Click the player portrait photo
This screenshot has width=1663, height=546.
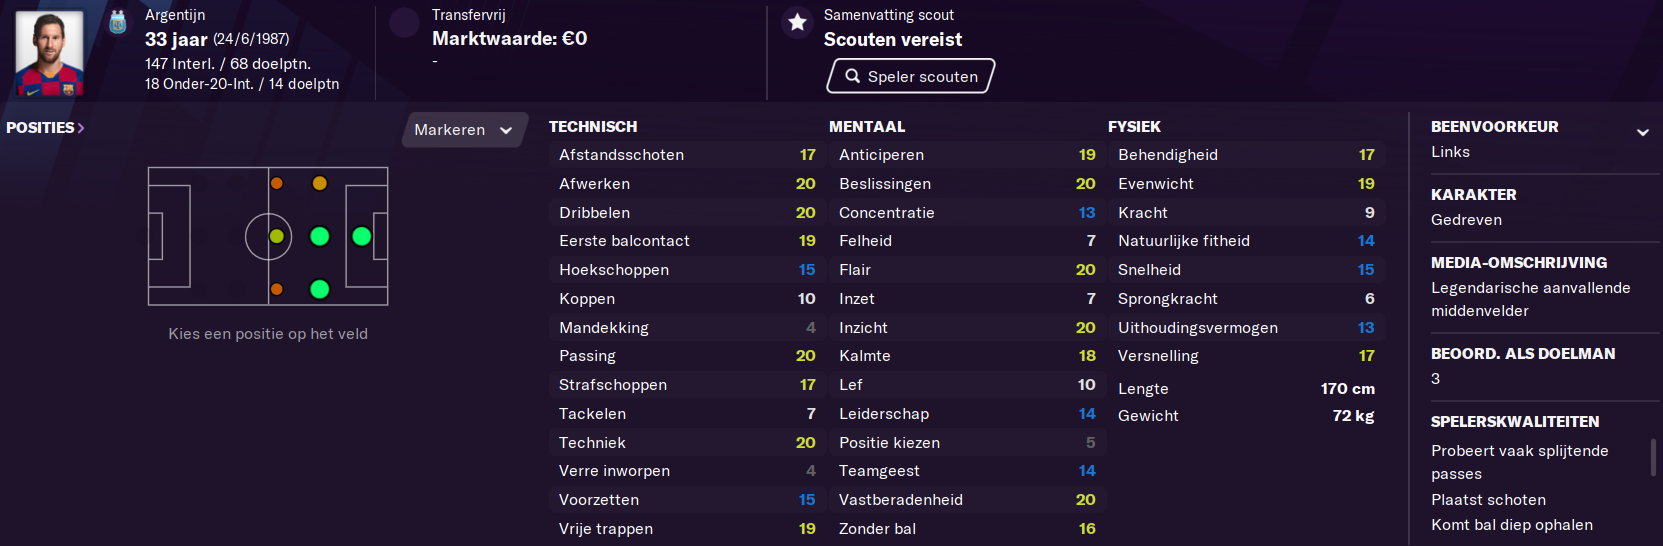pyautogui.click(x=49, y=53)
